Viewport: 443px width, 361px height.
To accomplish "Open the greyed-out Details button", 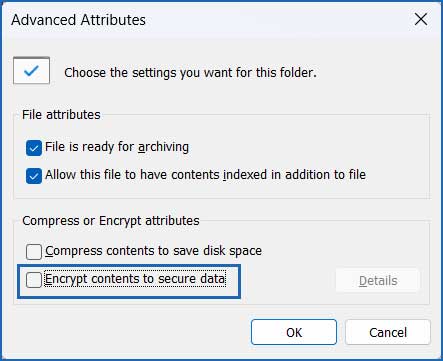I will point(378,281).
